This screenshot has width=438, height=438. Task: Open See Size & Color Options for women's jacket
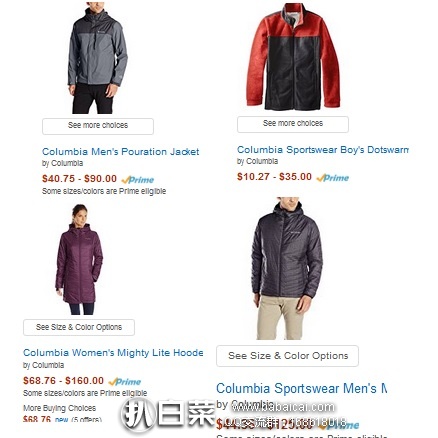[79, 327]
